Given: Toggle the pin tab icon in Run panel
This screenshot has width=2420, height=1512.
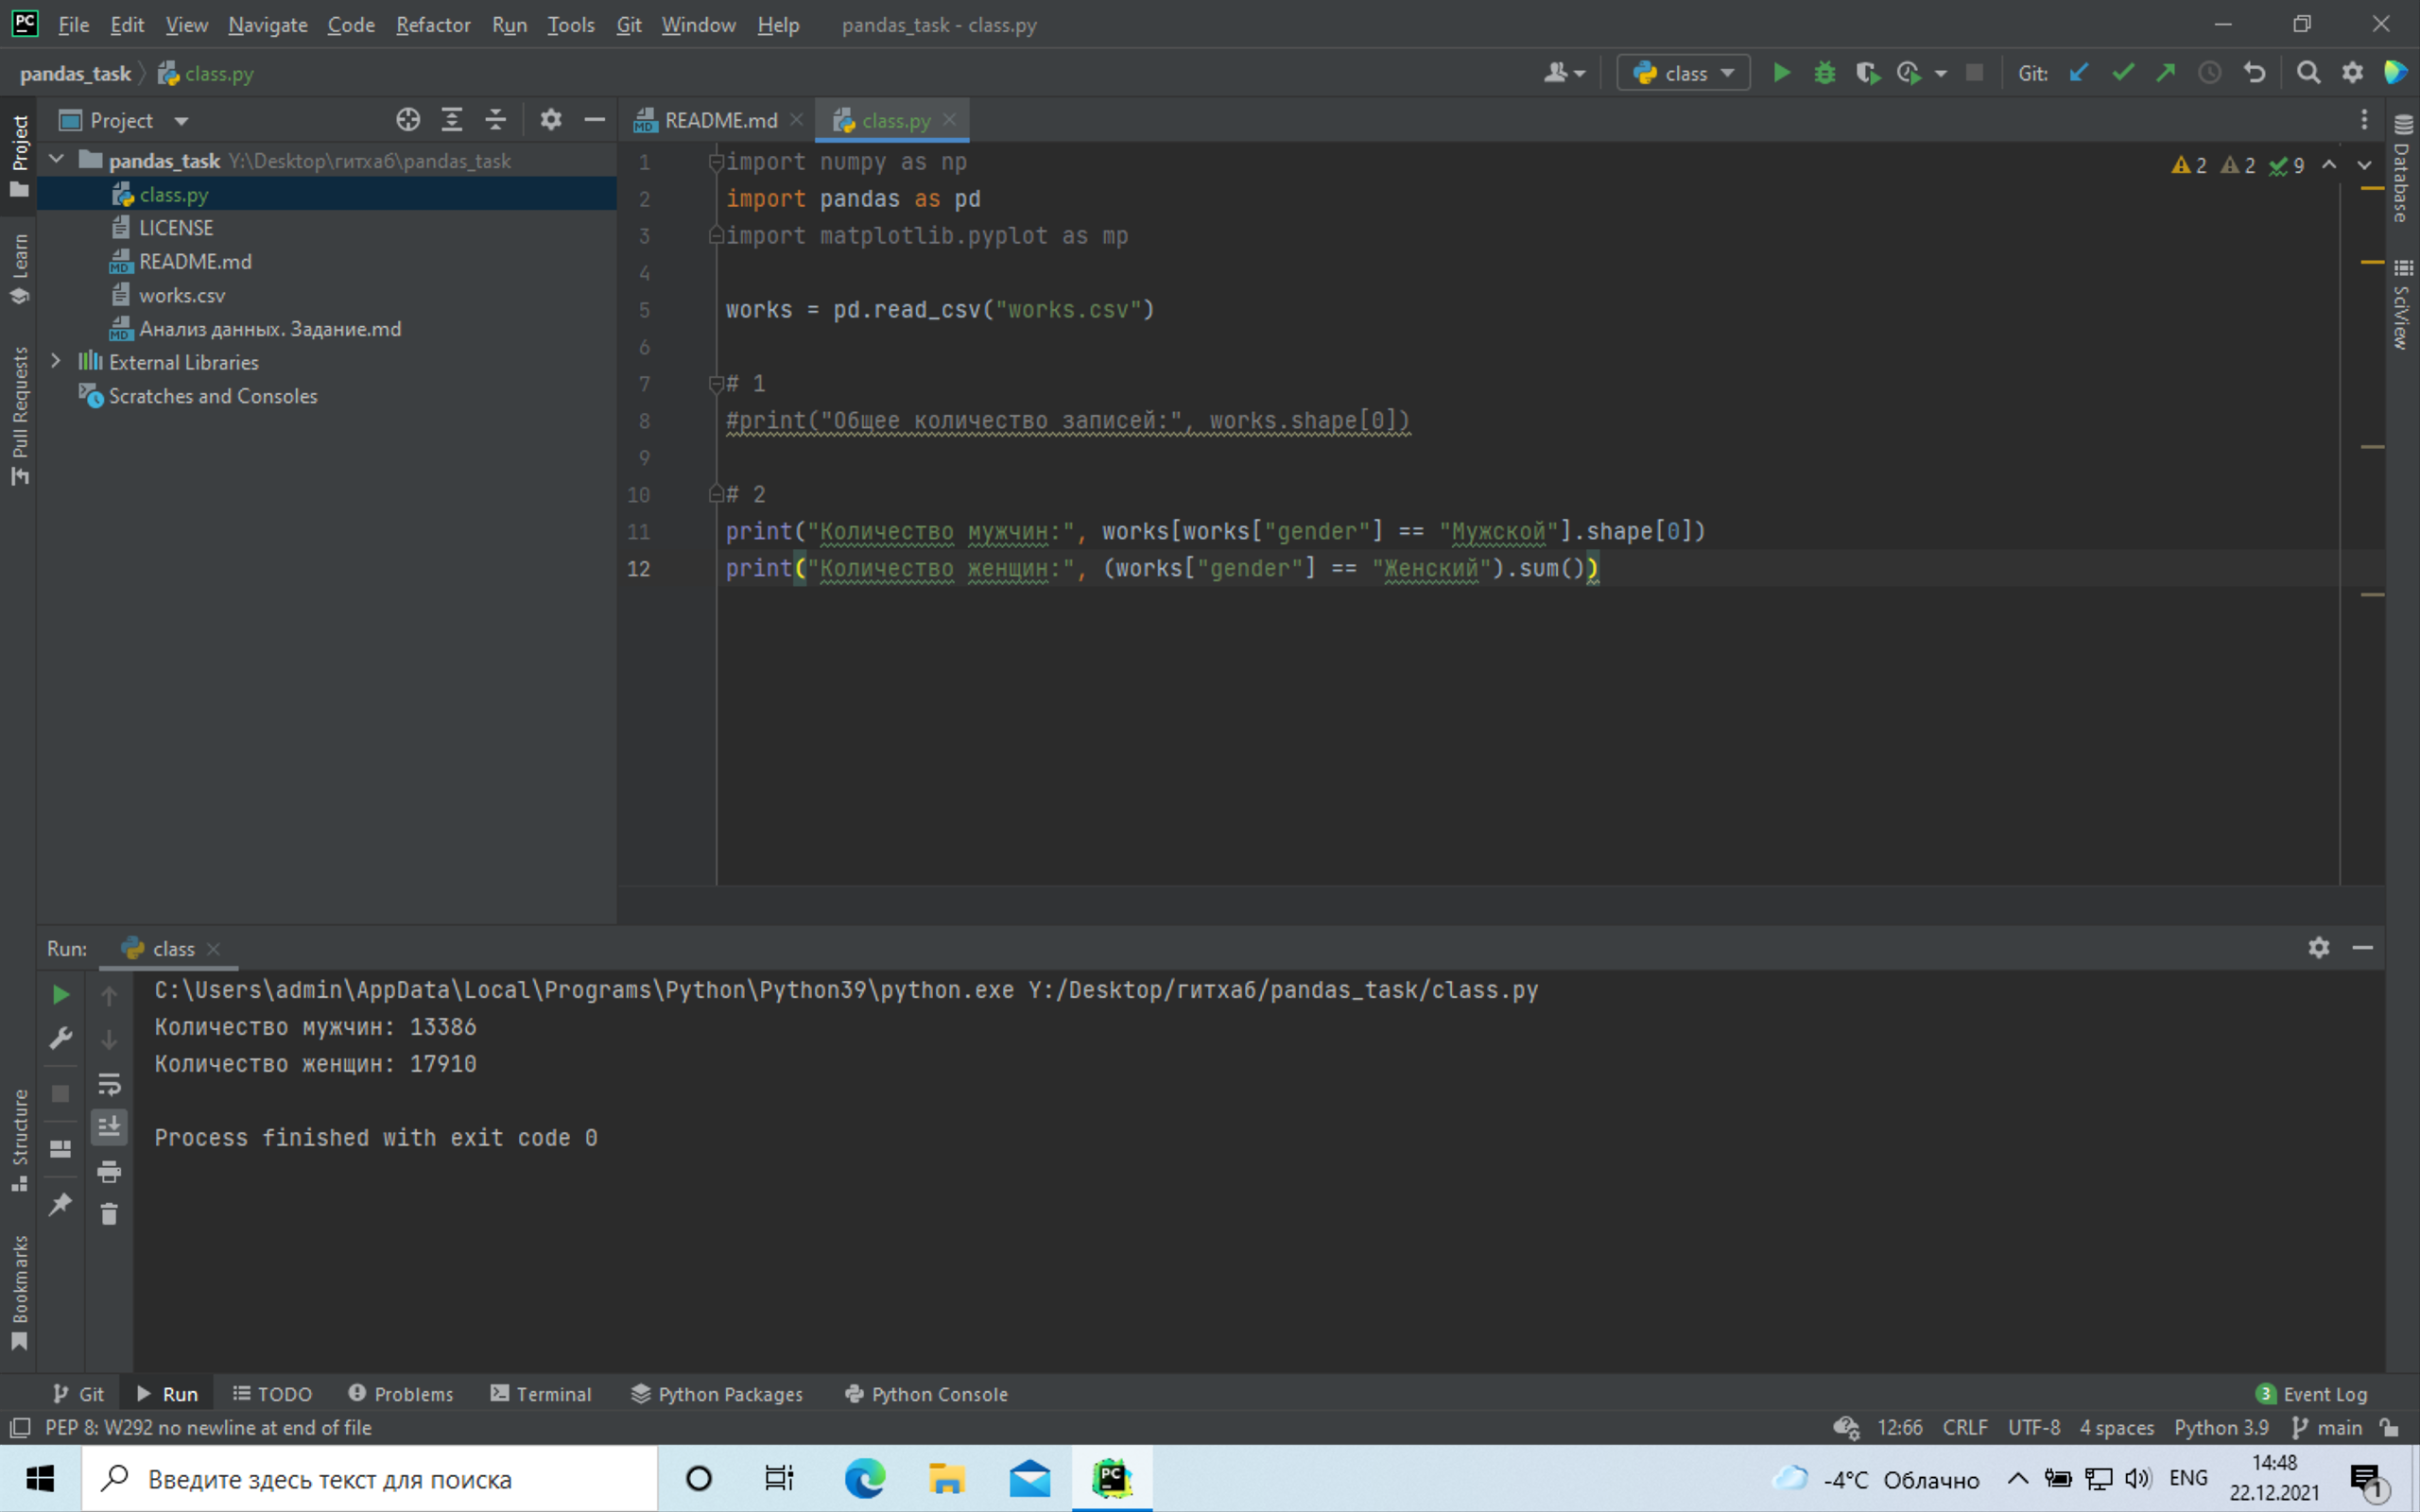Looking at the screenshot, I should (60, 1204).
